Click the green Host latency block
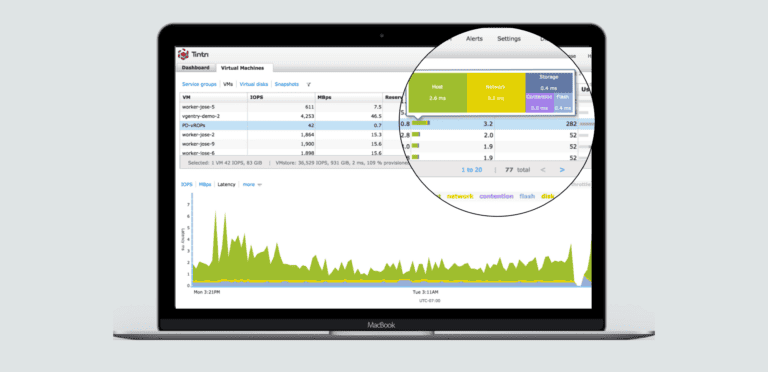This screenshot has width=768, height=372. (437, 93)
